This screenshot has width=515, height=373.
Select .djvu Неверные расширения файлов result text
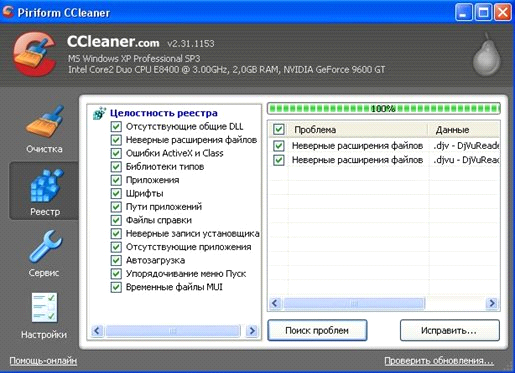coord(357,160)
